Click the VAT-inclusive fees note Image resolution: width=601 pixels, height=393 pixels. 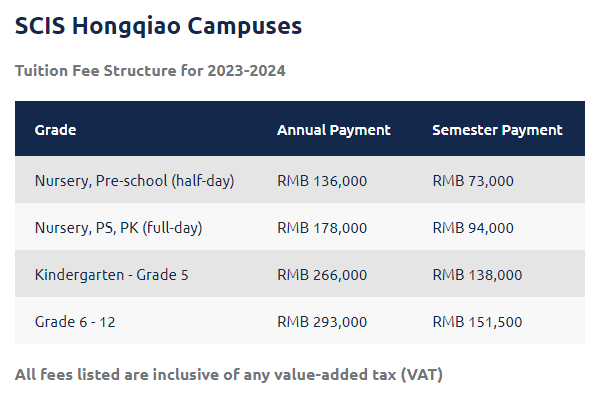(x=229, y=375)
